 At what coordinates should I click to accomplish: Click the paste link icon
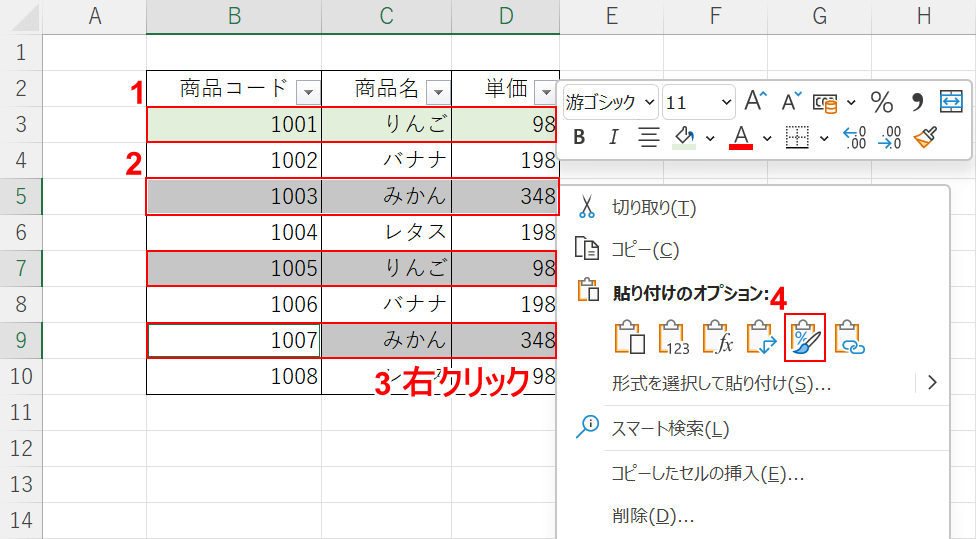click(849, 338)
